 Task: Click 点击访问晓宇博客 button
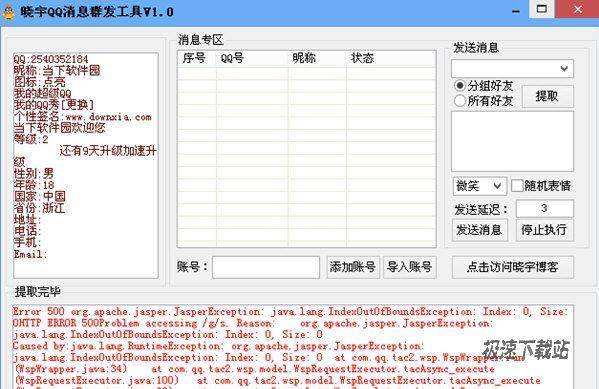[x=513, y=267]
